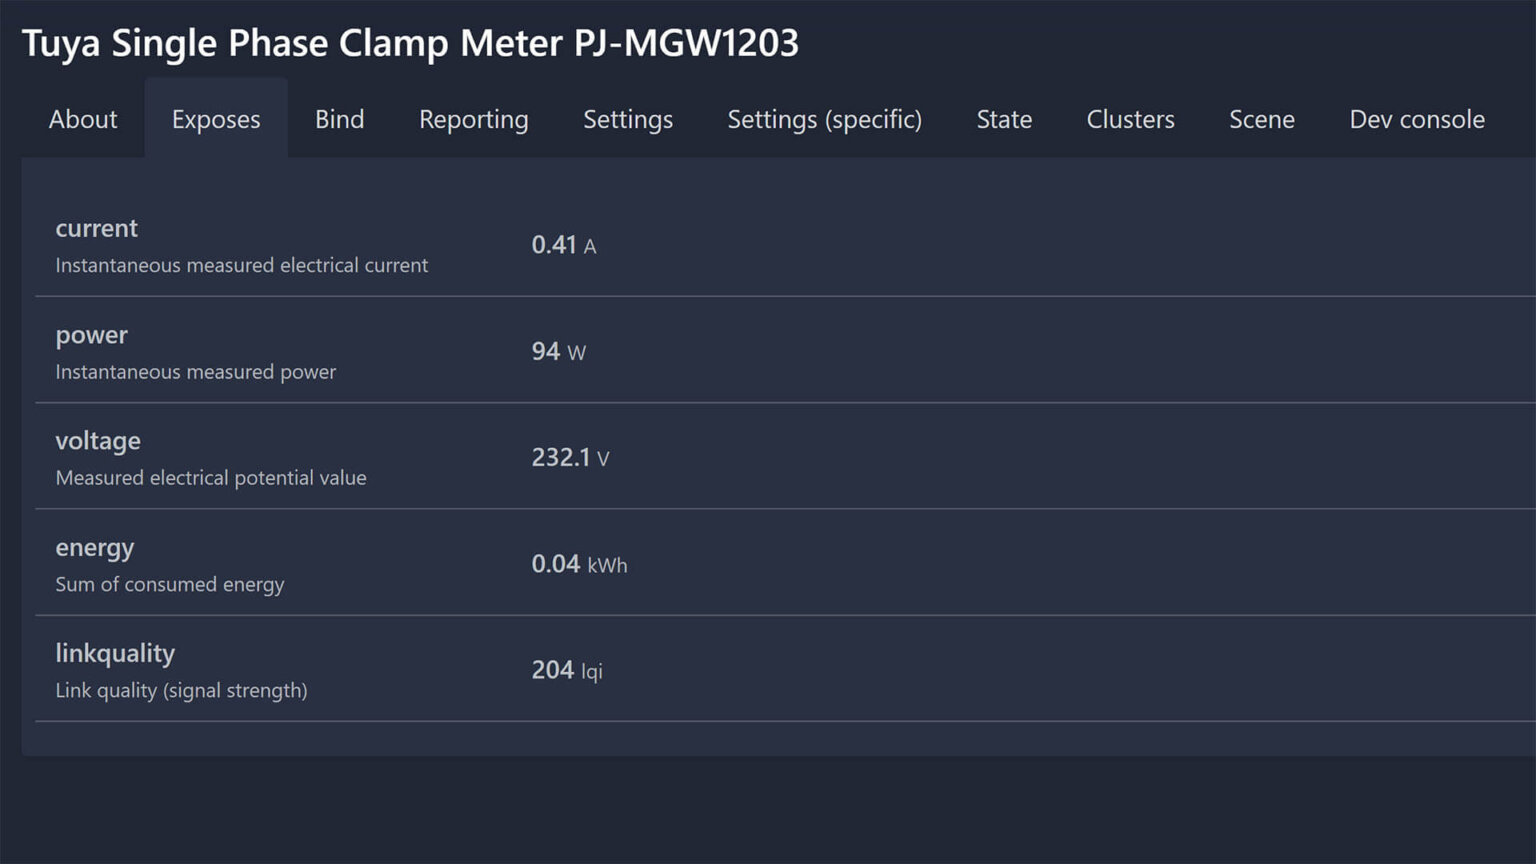Click the Sum of consumed energy text
This screenshot has width=1536, height=864.
click(169, 584)
